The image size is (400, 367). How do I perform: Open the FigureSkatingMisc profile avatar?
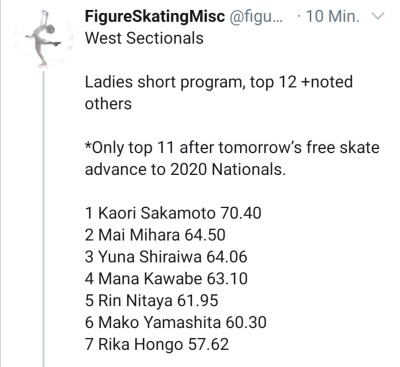(x=44, y=39)
